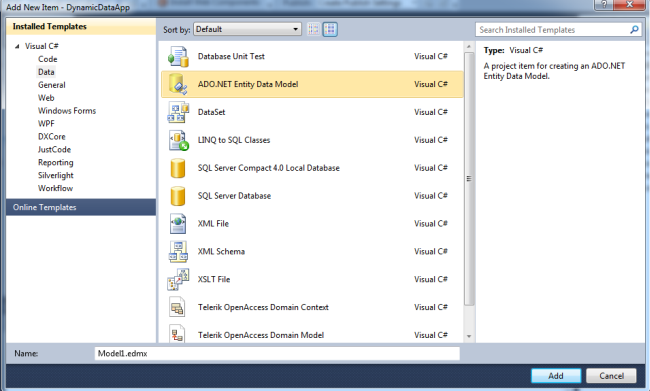This screenshot has width=650, height=391.
Task: Click the Telerik OpenAccess Domain Model icon
Action: [177, 334]
